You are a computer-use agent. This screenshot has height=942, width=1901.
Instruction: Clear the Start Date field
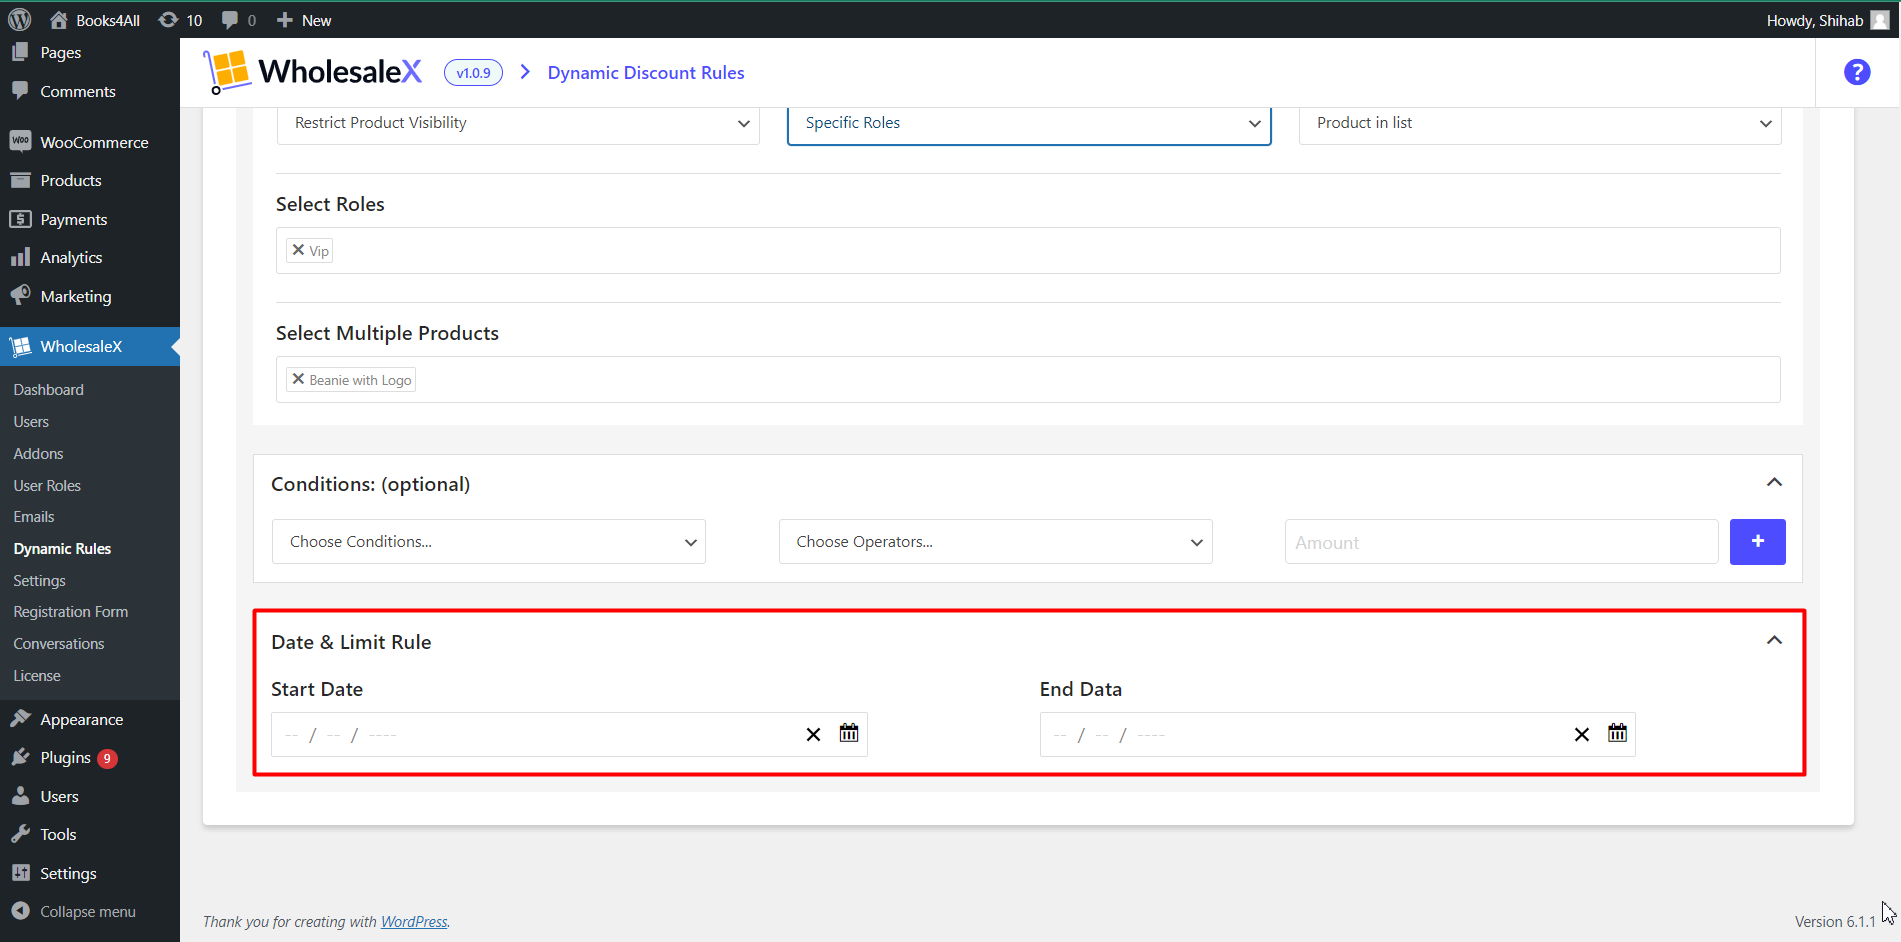coord(813,735)
